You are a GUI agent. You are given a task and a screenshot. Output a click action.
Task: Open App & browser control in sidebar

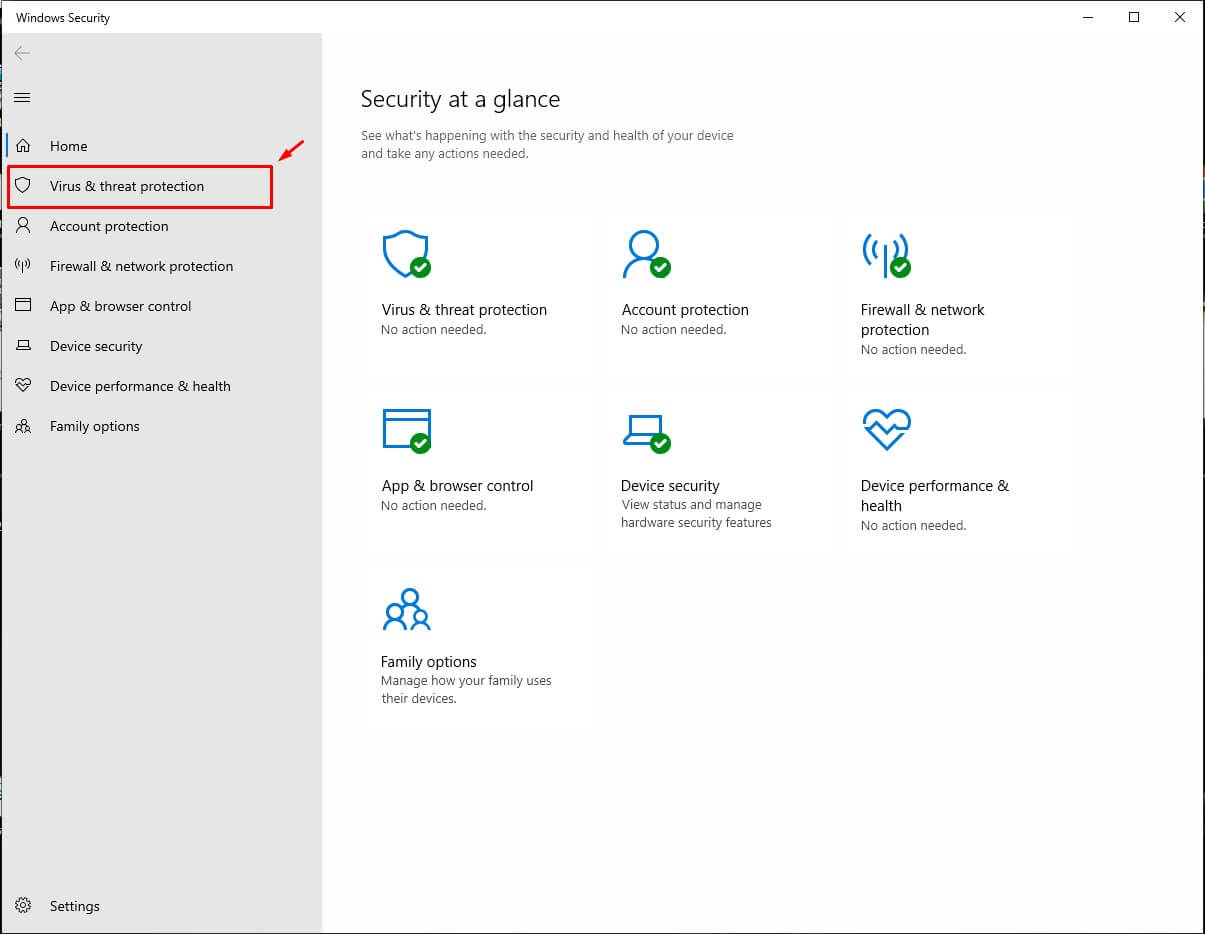[120, 306]
